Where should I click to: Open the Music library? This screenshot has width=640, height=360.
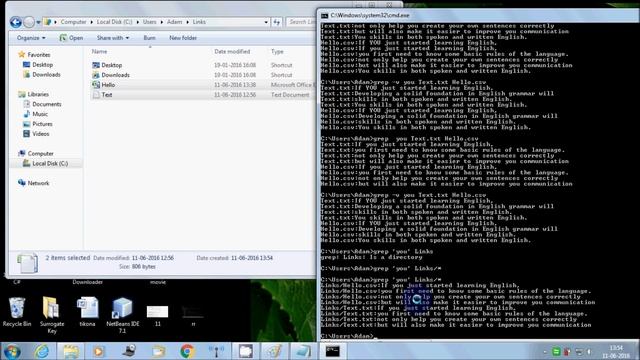[40, 114]
